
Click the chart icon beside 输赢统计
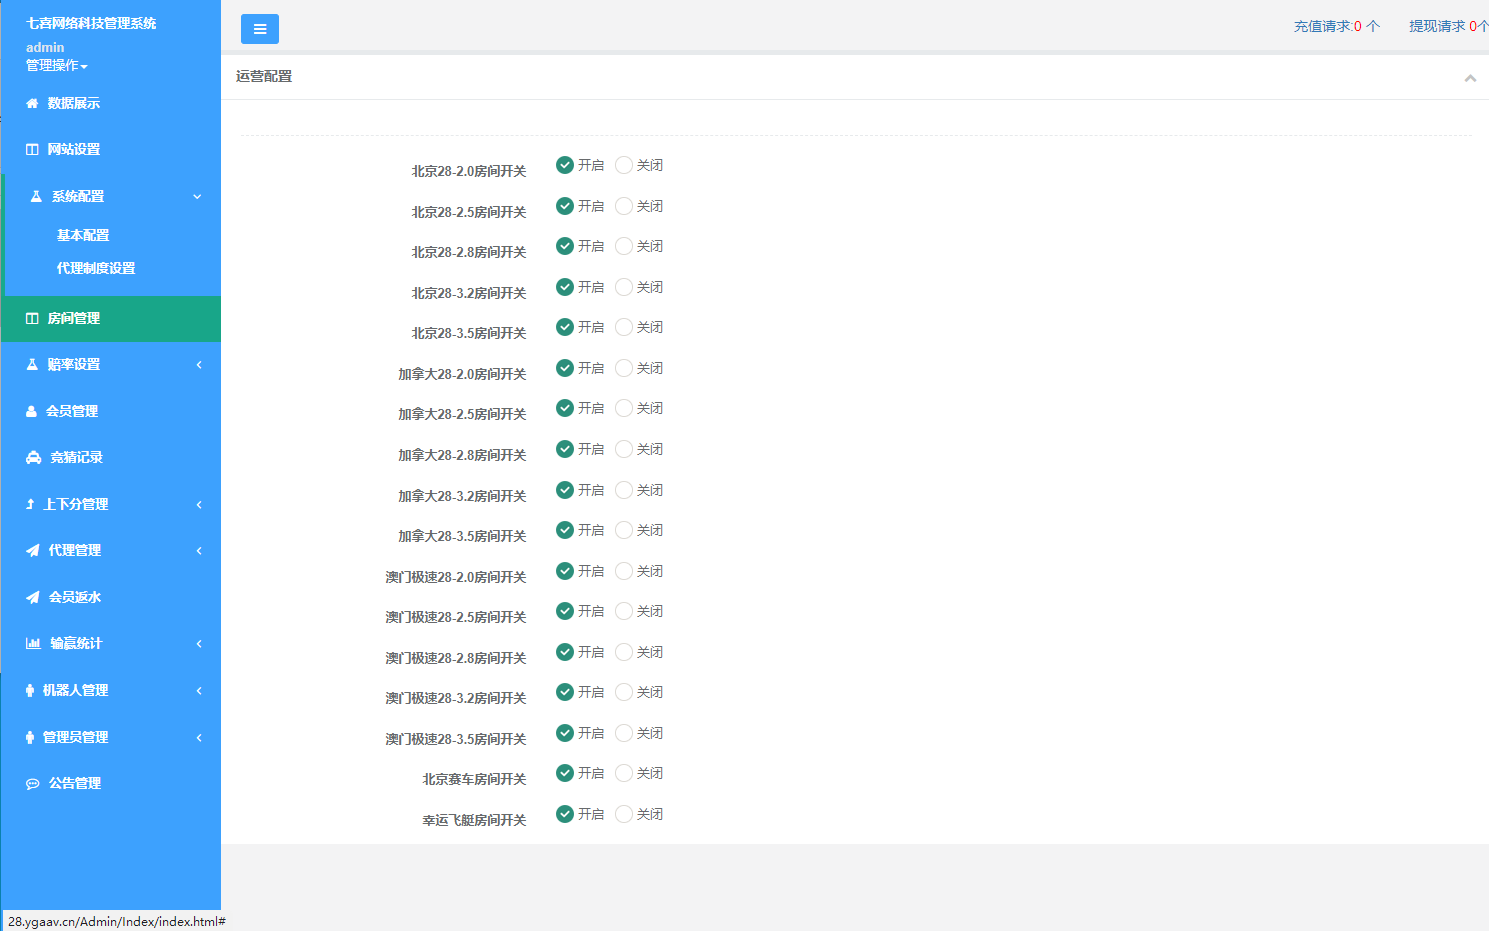tap(33, 643)
